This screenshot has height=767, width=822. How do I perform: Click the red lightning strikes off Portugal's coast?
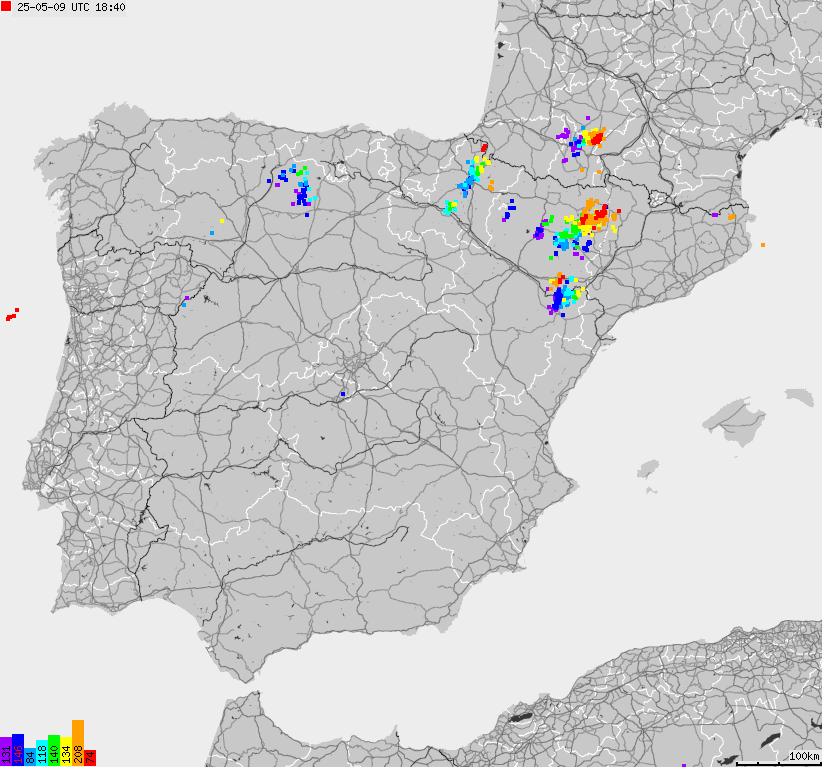(x=12, y=315)
